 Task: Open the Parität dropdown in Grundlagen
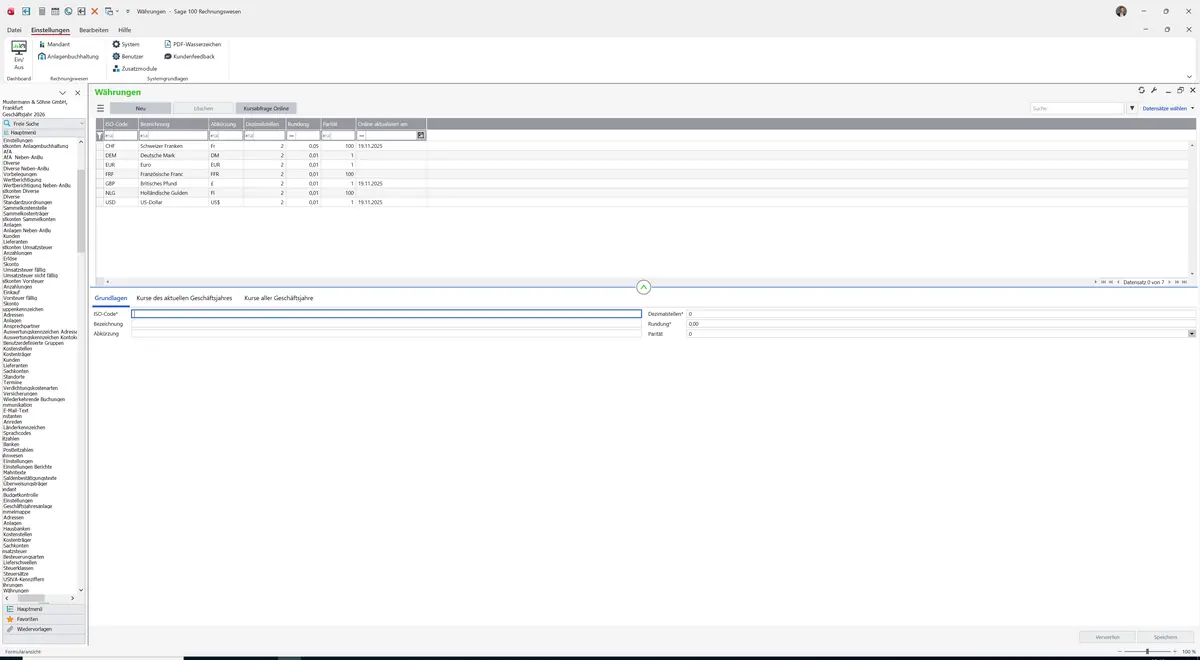point(1191,334)
